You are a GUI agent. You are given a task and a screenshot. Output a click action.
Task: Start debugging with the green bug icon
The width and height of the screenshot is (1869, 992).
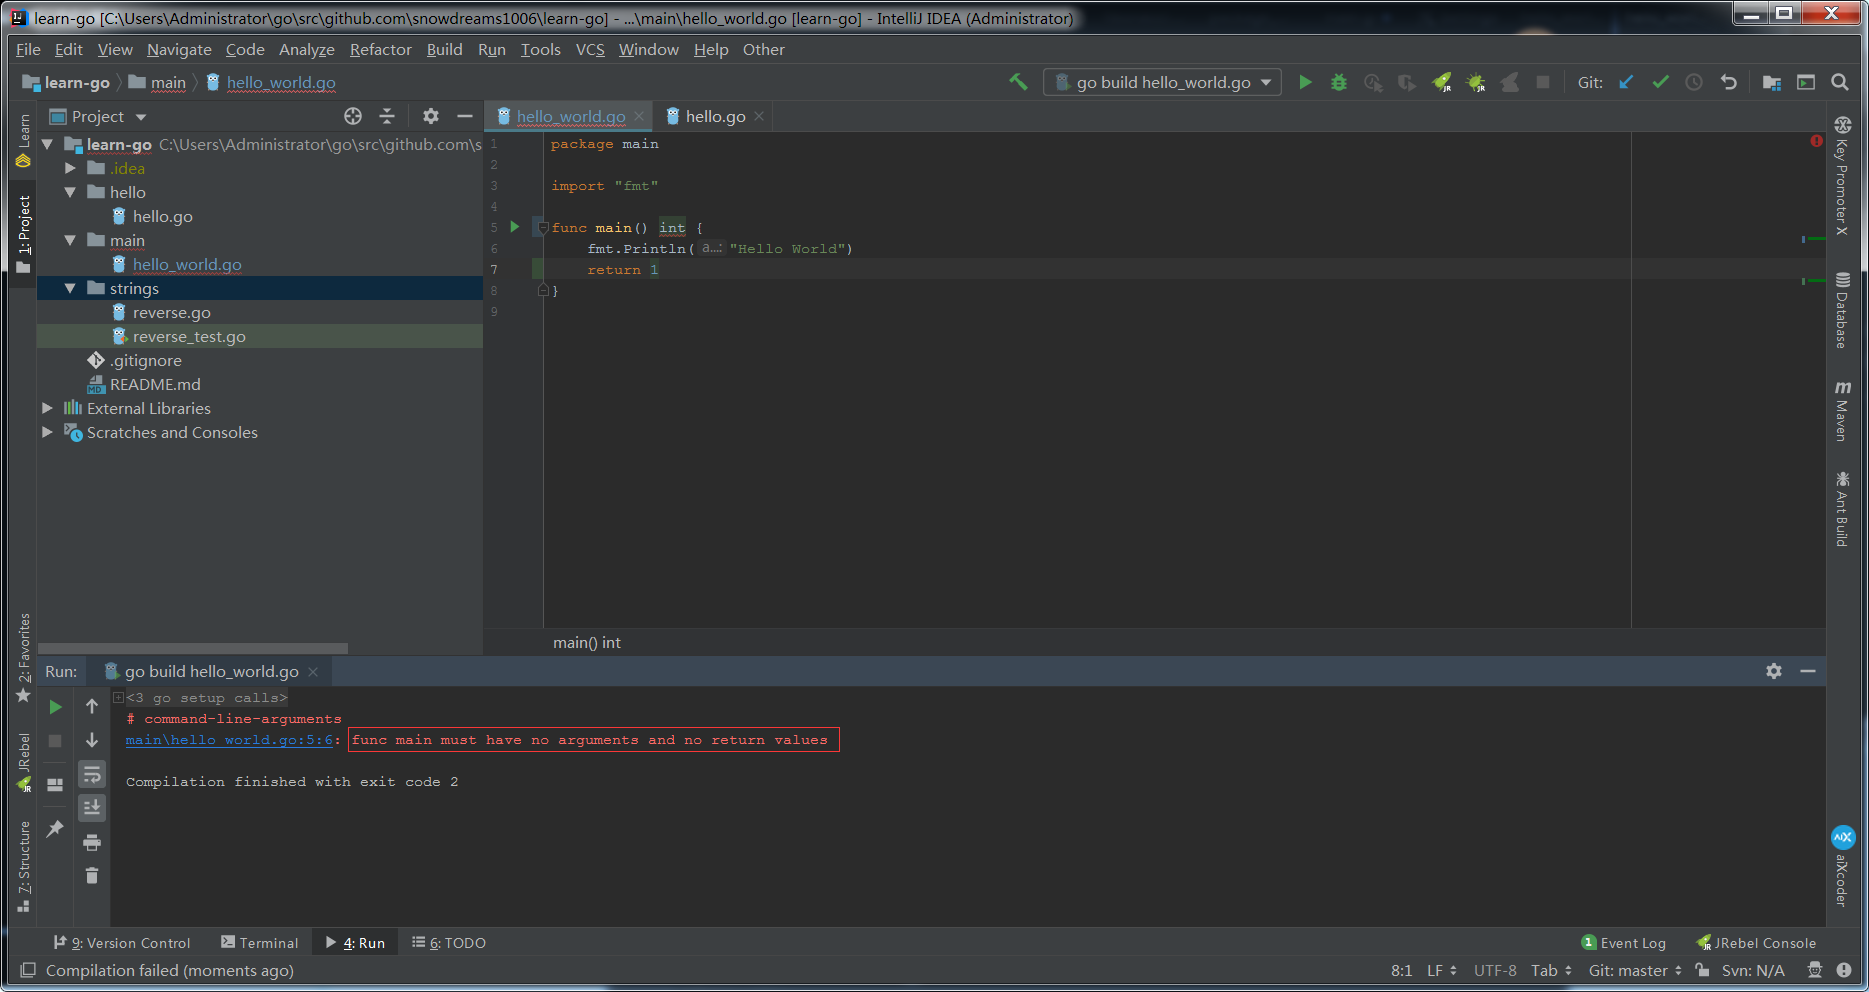1339,82
